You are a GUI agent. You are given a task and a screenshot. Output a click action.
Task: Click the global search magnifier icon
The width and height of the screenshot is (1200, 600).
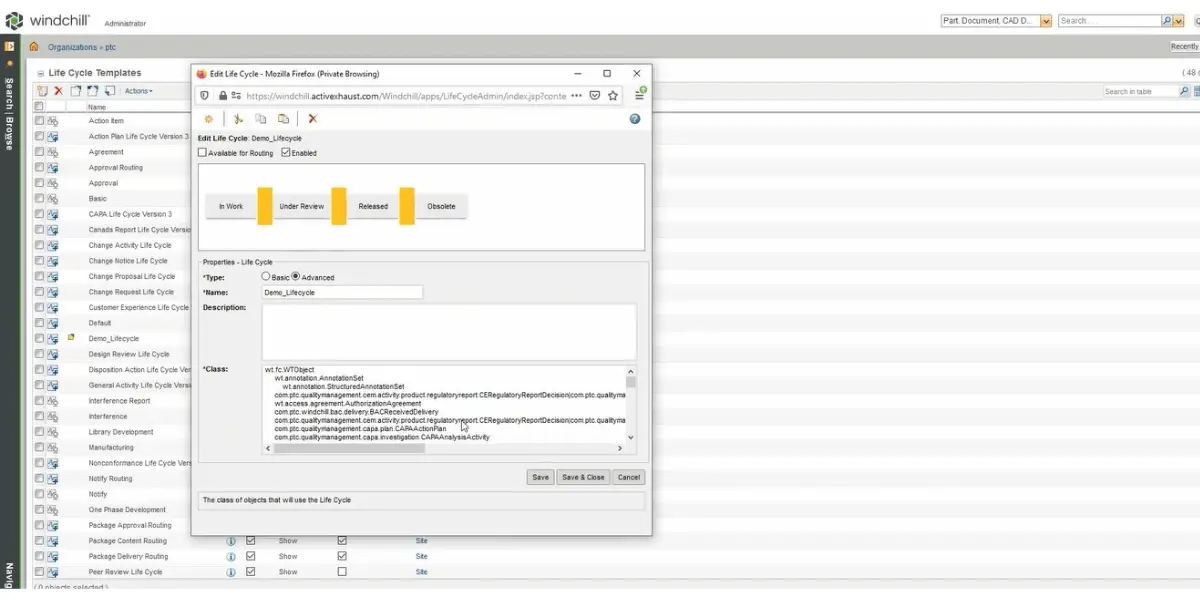click(x=1167, y=20)
